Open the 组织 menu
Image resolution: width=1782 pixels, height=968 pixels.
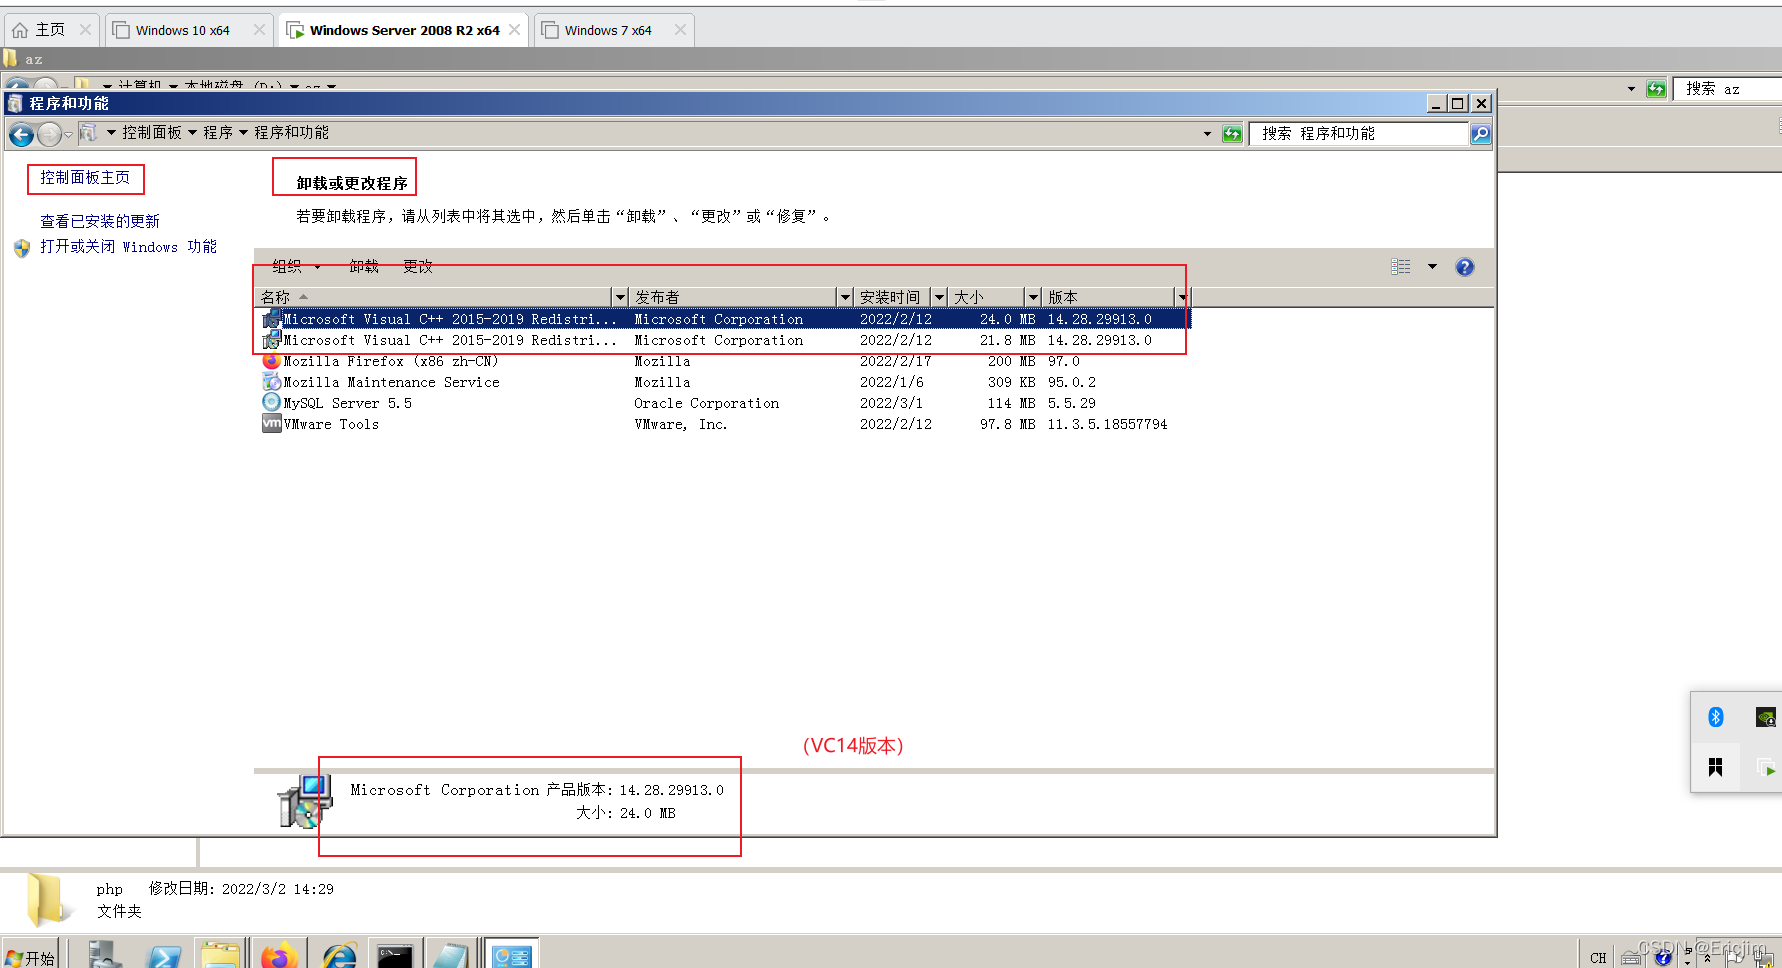[296, 267]
